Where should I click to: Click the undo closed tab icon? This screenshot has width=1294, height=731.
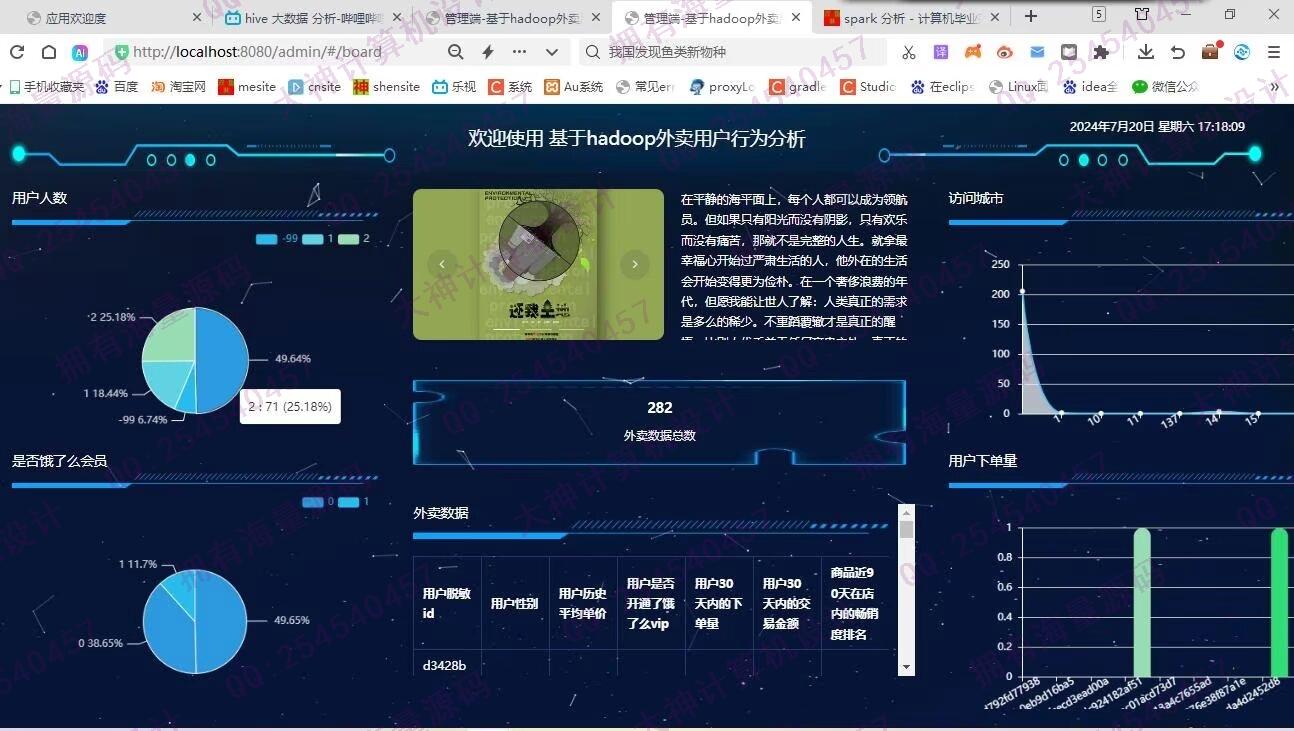click(x=1178, y=52)
